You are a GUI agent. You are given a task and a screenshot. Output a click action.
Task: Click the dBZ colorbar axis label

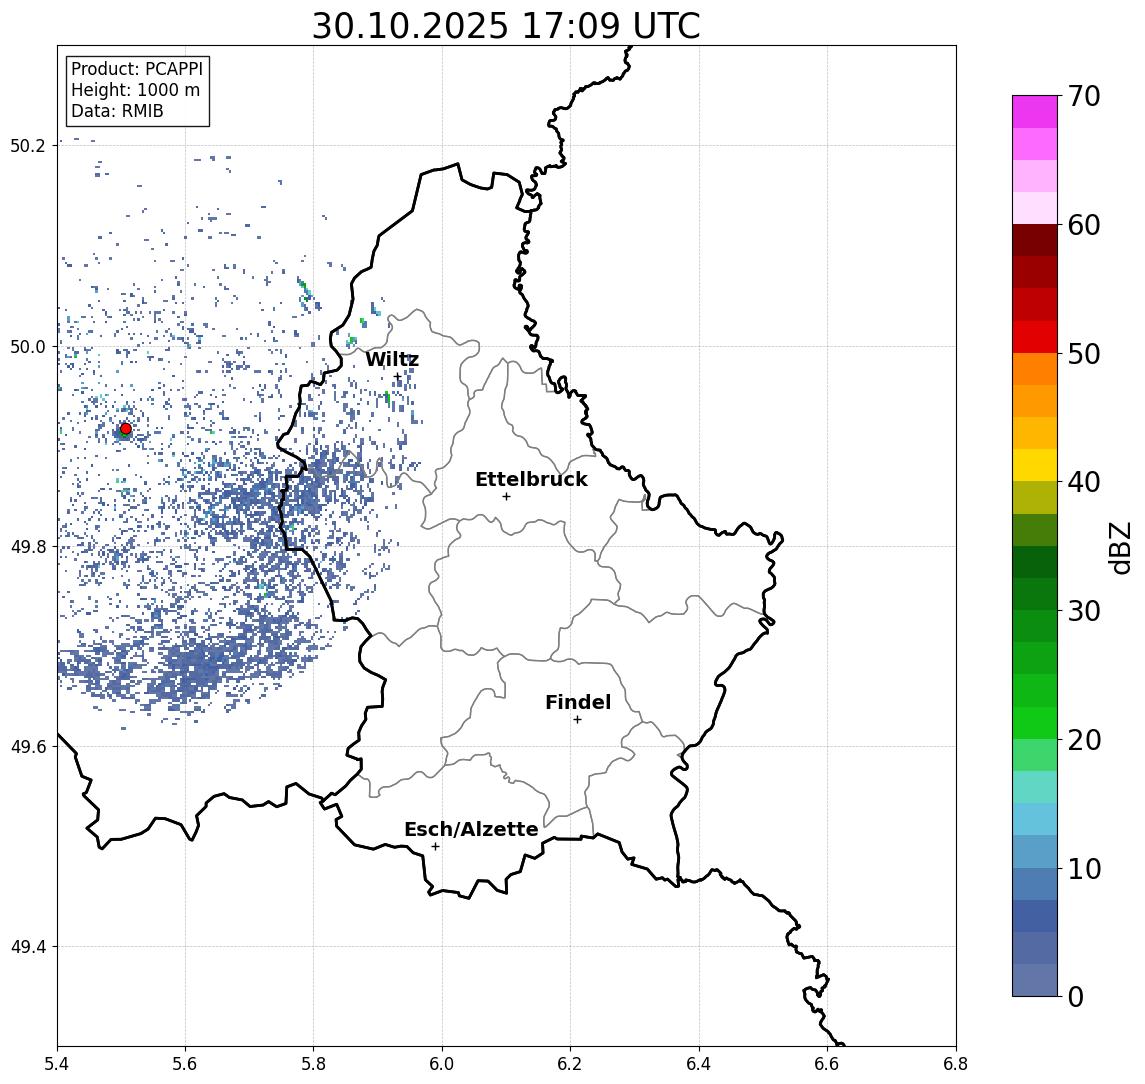click(1120, 548)
